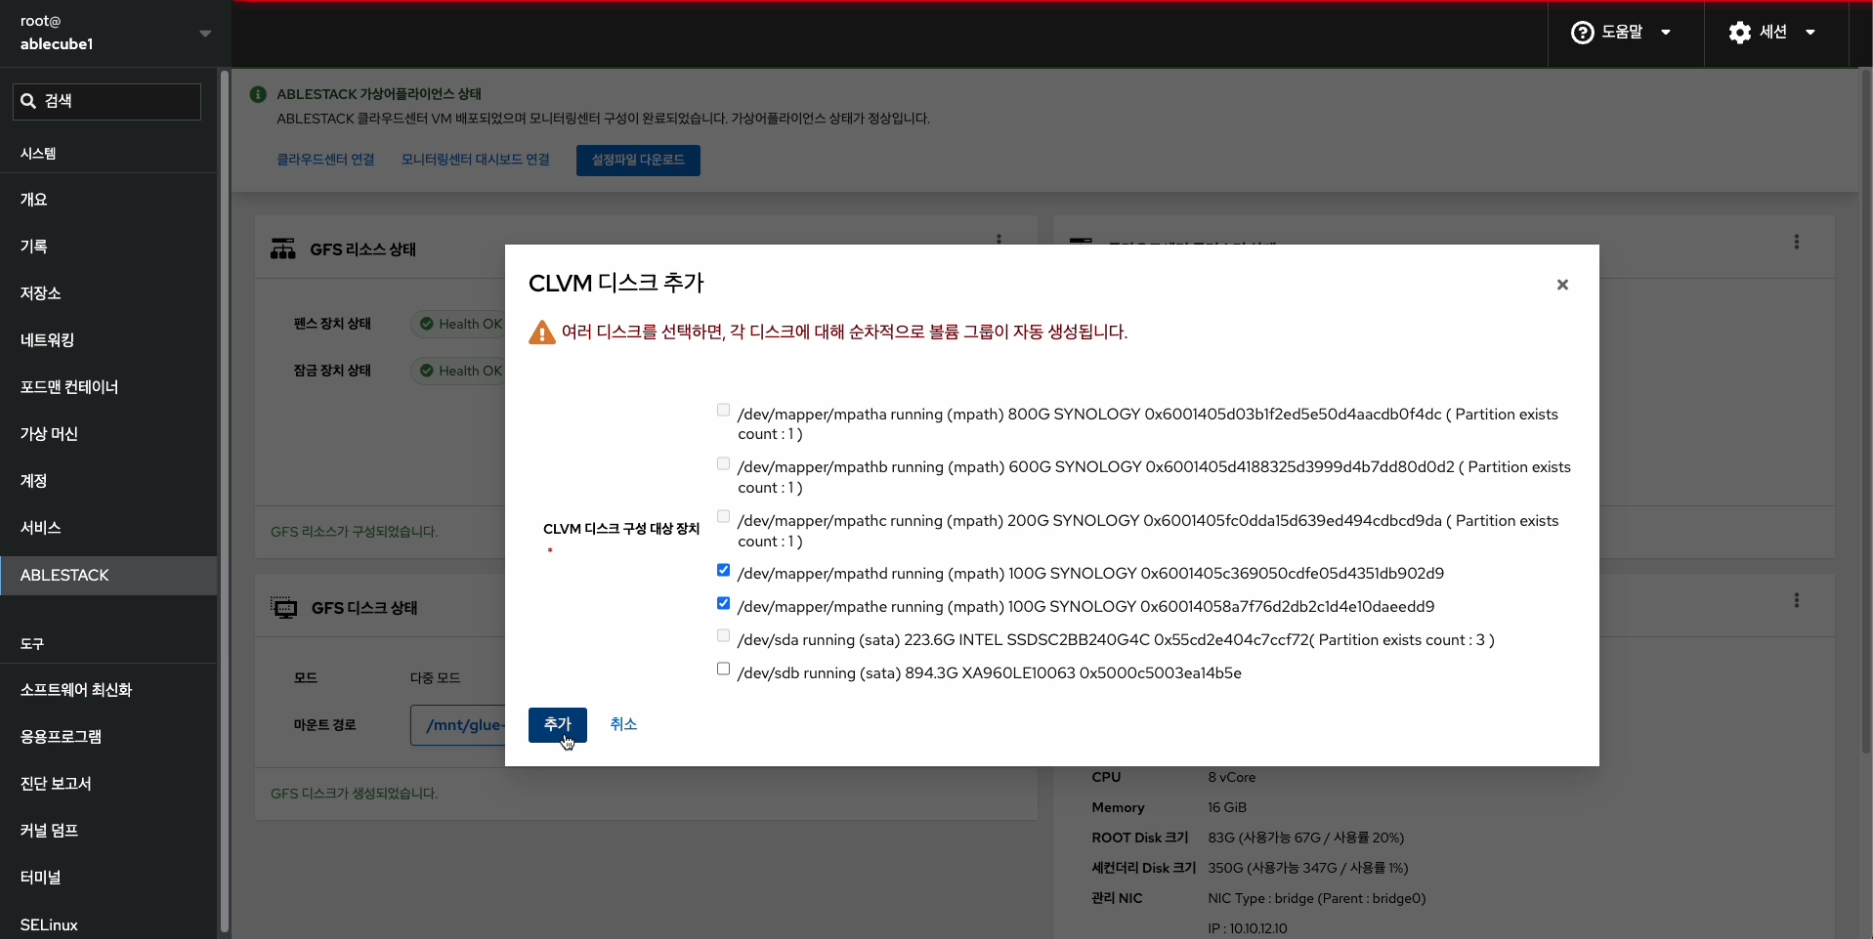Select ABLESTACK in the sidebar
1873x939 pixels.
coord(108,576)
